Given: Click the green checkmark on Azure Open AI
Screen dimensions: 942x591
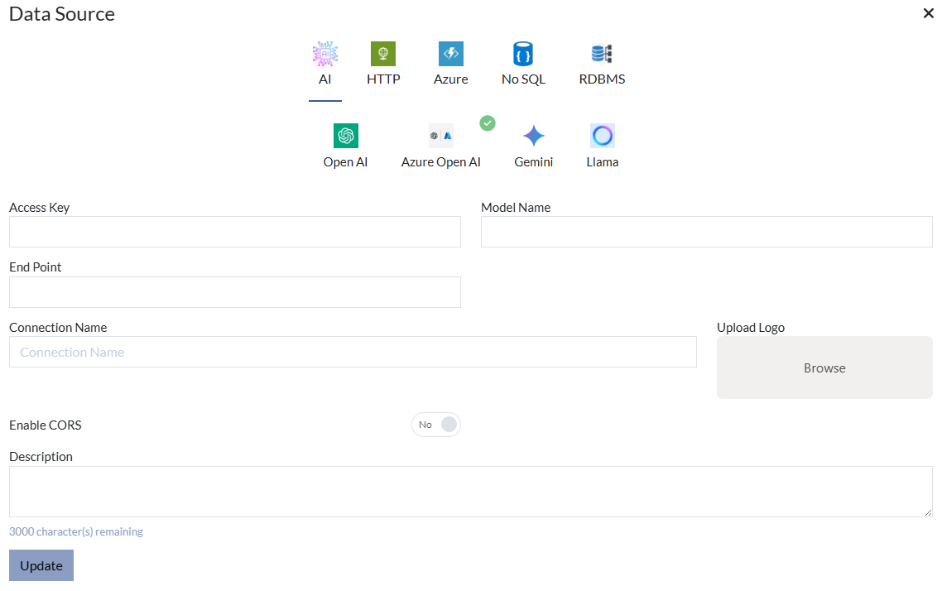Looking at the screenshot, I should point(487,123).
